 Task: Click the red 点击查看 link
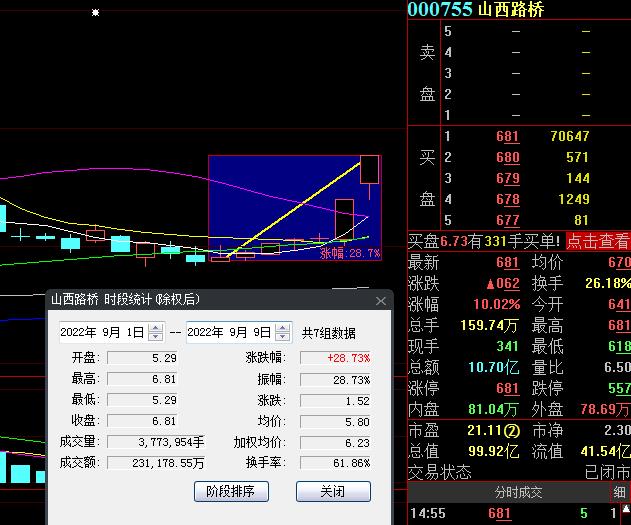(598, 241)
